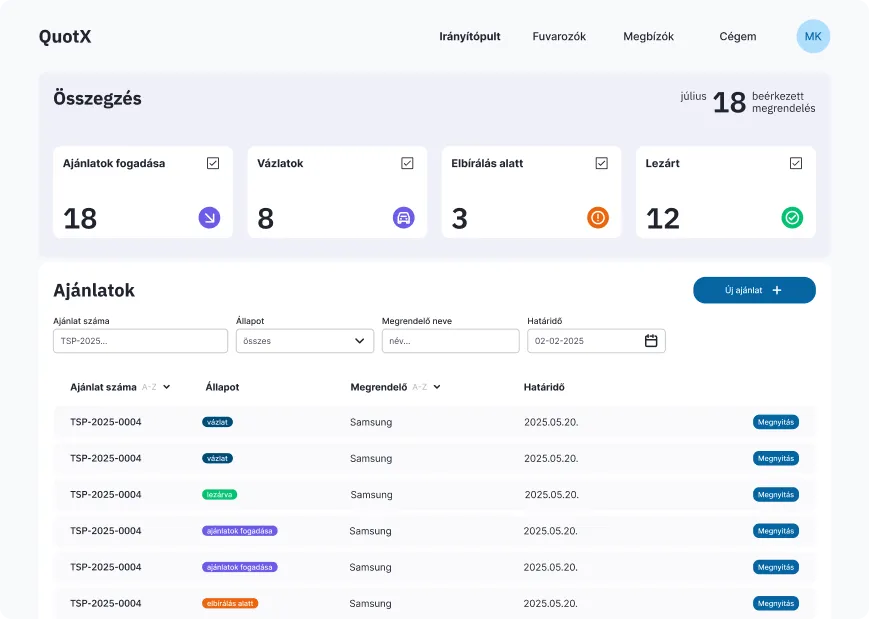
Task: Toggle the Lezárt card checkbox
Action: coord(796,163)
